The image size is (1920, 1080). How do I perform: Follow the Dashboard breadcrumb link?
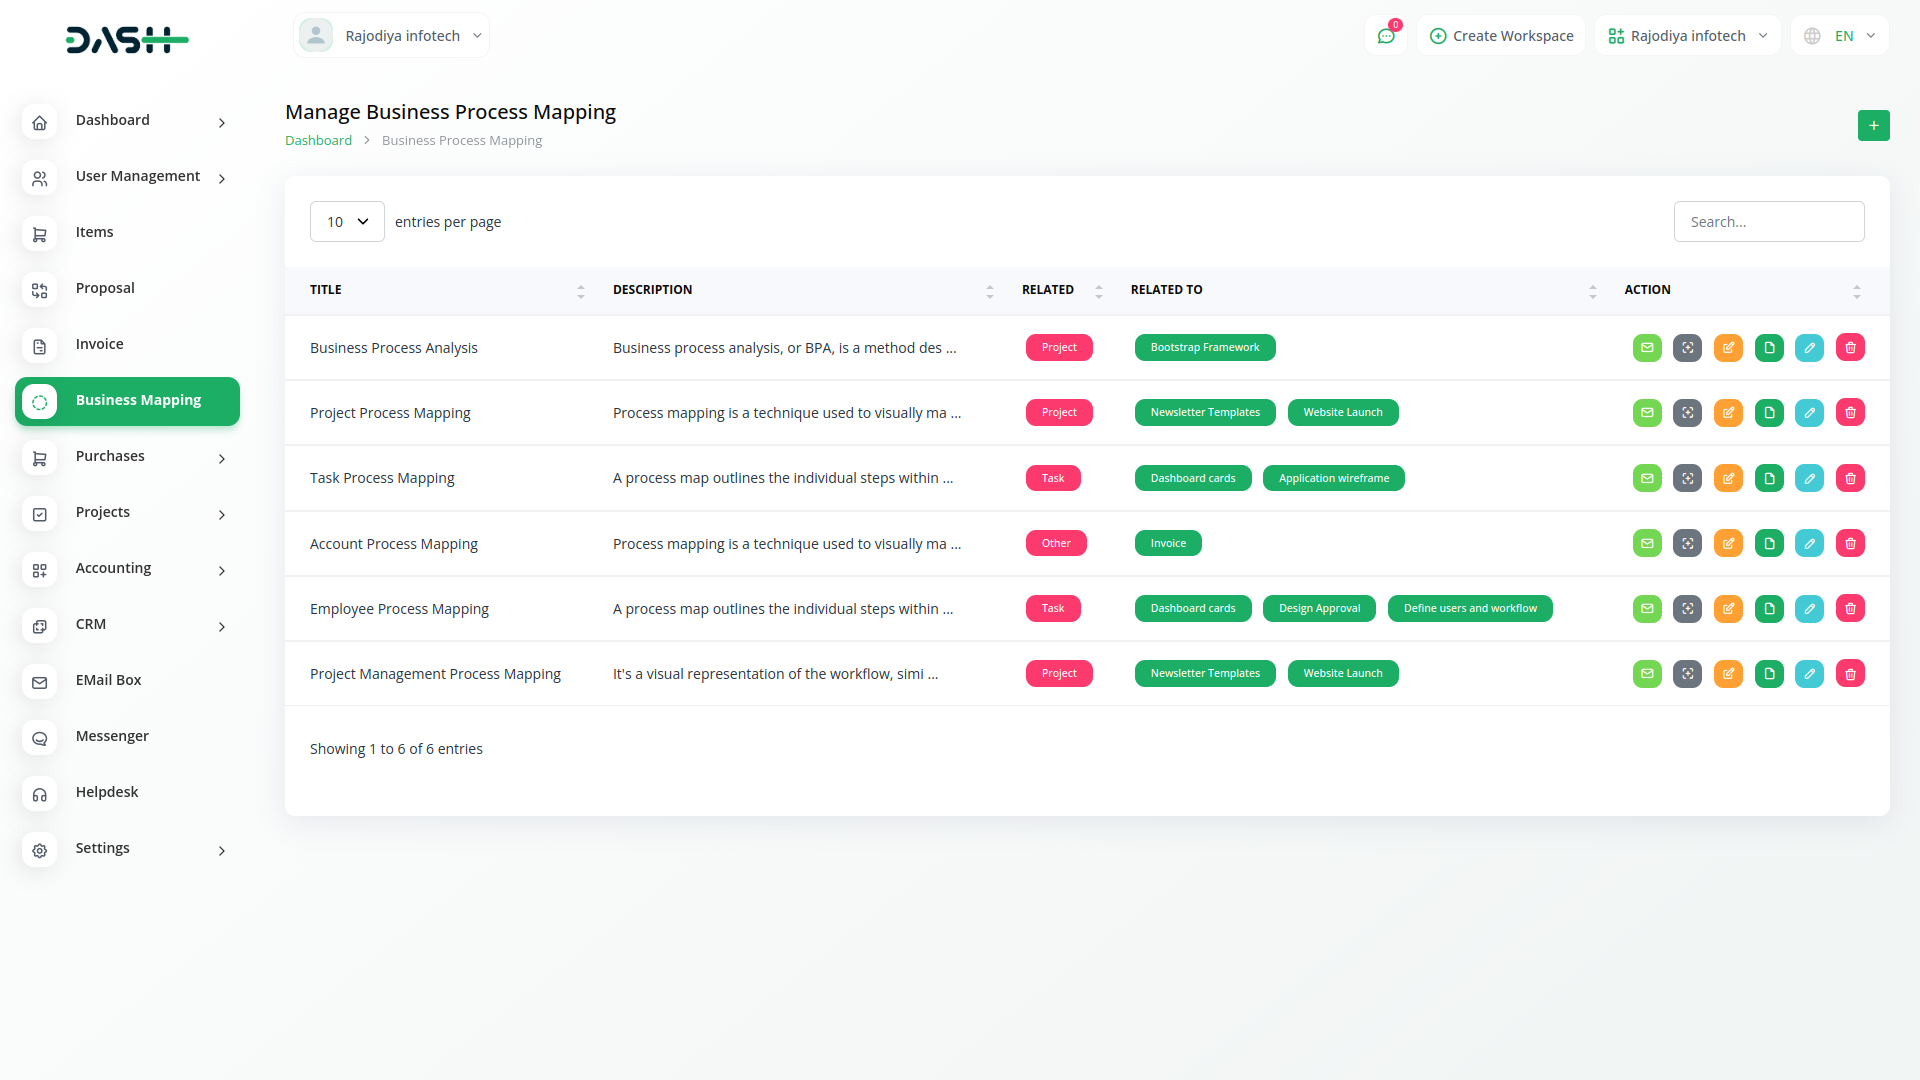318,141
